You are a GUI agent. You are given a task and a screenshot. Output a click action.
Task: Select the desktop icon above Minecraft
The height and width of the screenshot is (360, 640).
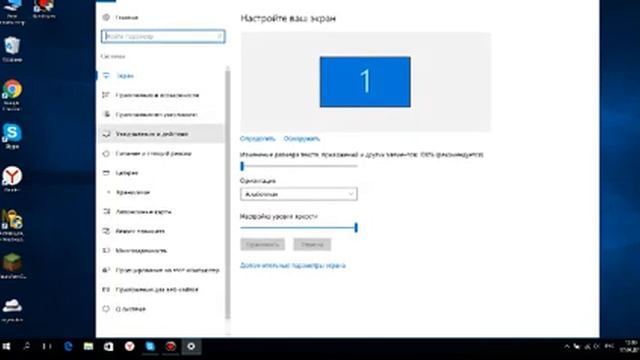point(12,225)
